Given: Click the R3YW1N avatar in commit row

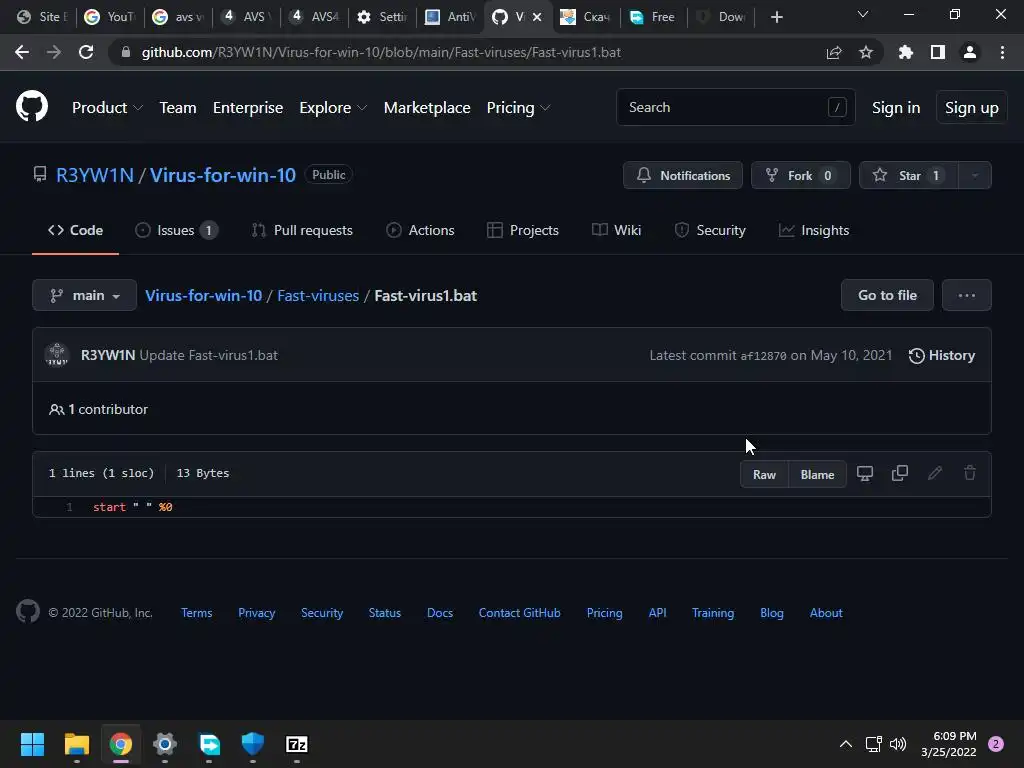Looking at the screenshot, I should (x=57, y=355).
